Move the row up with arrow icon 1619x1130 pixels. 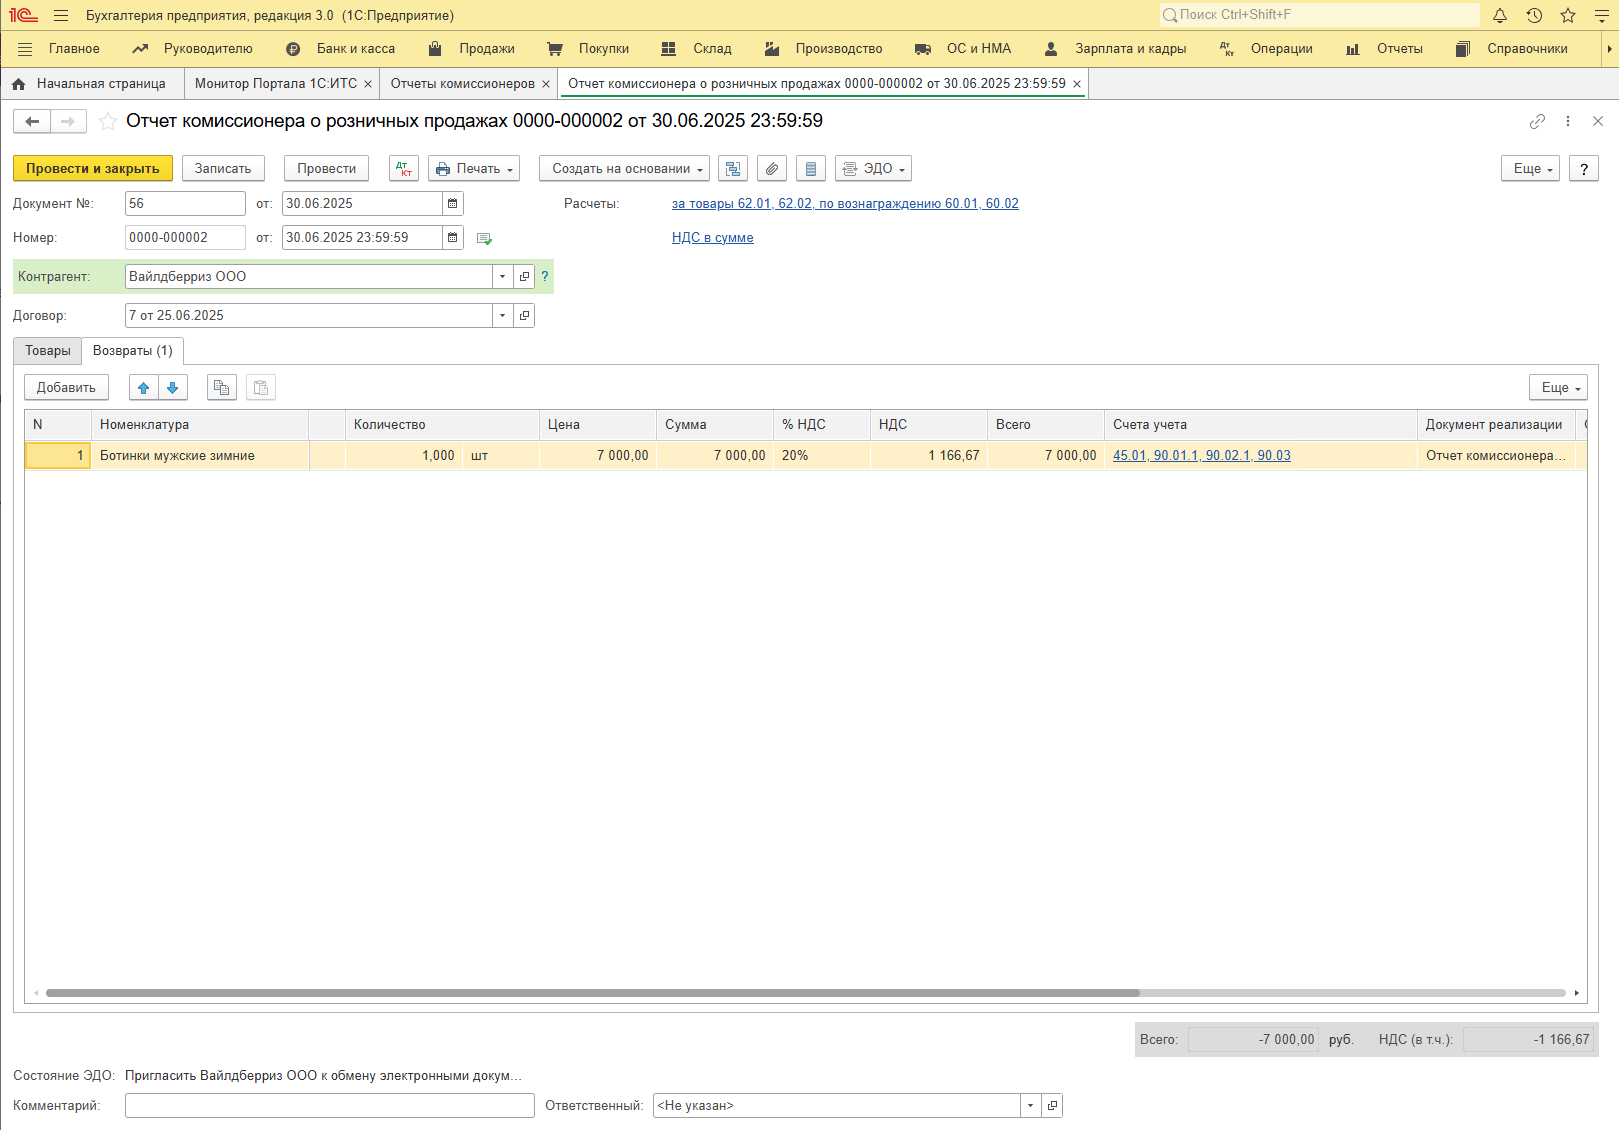(144, 388)
